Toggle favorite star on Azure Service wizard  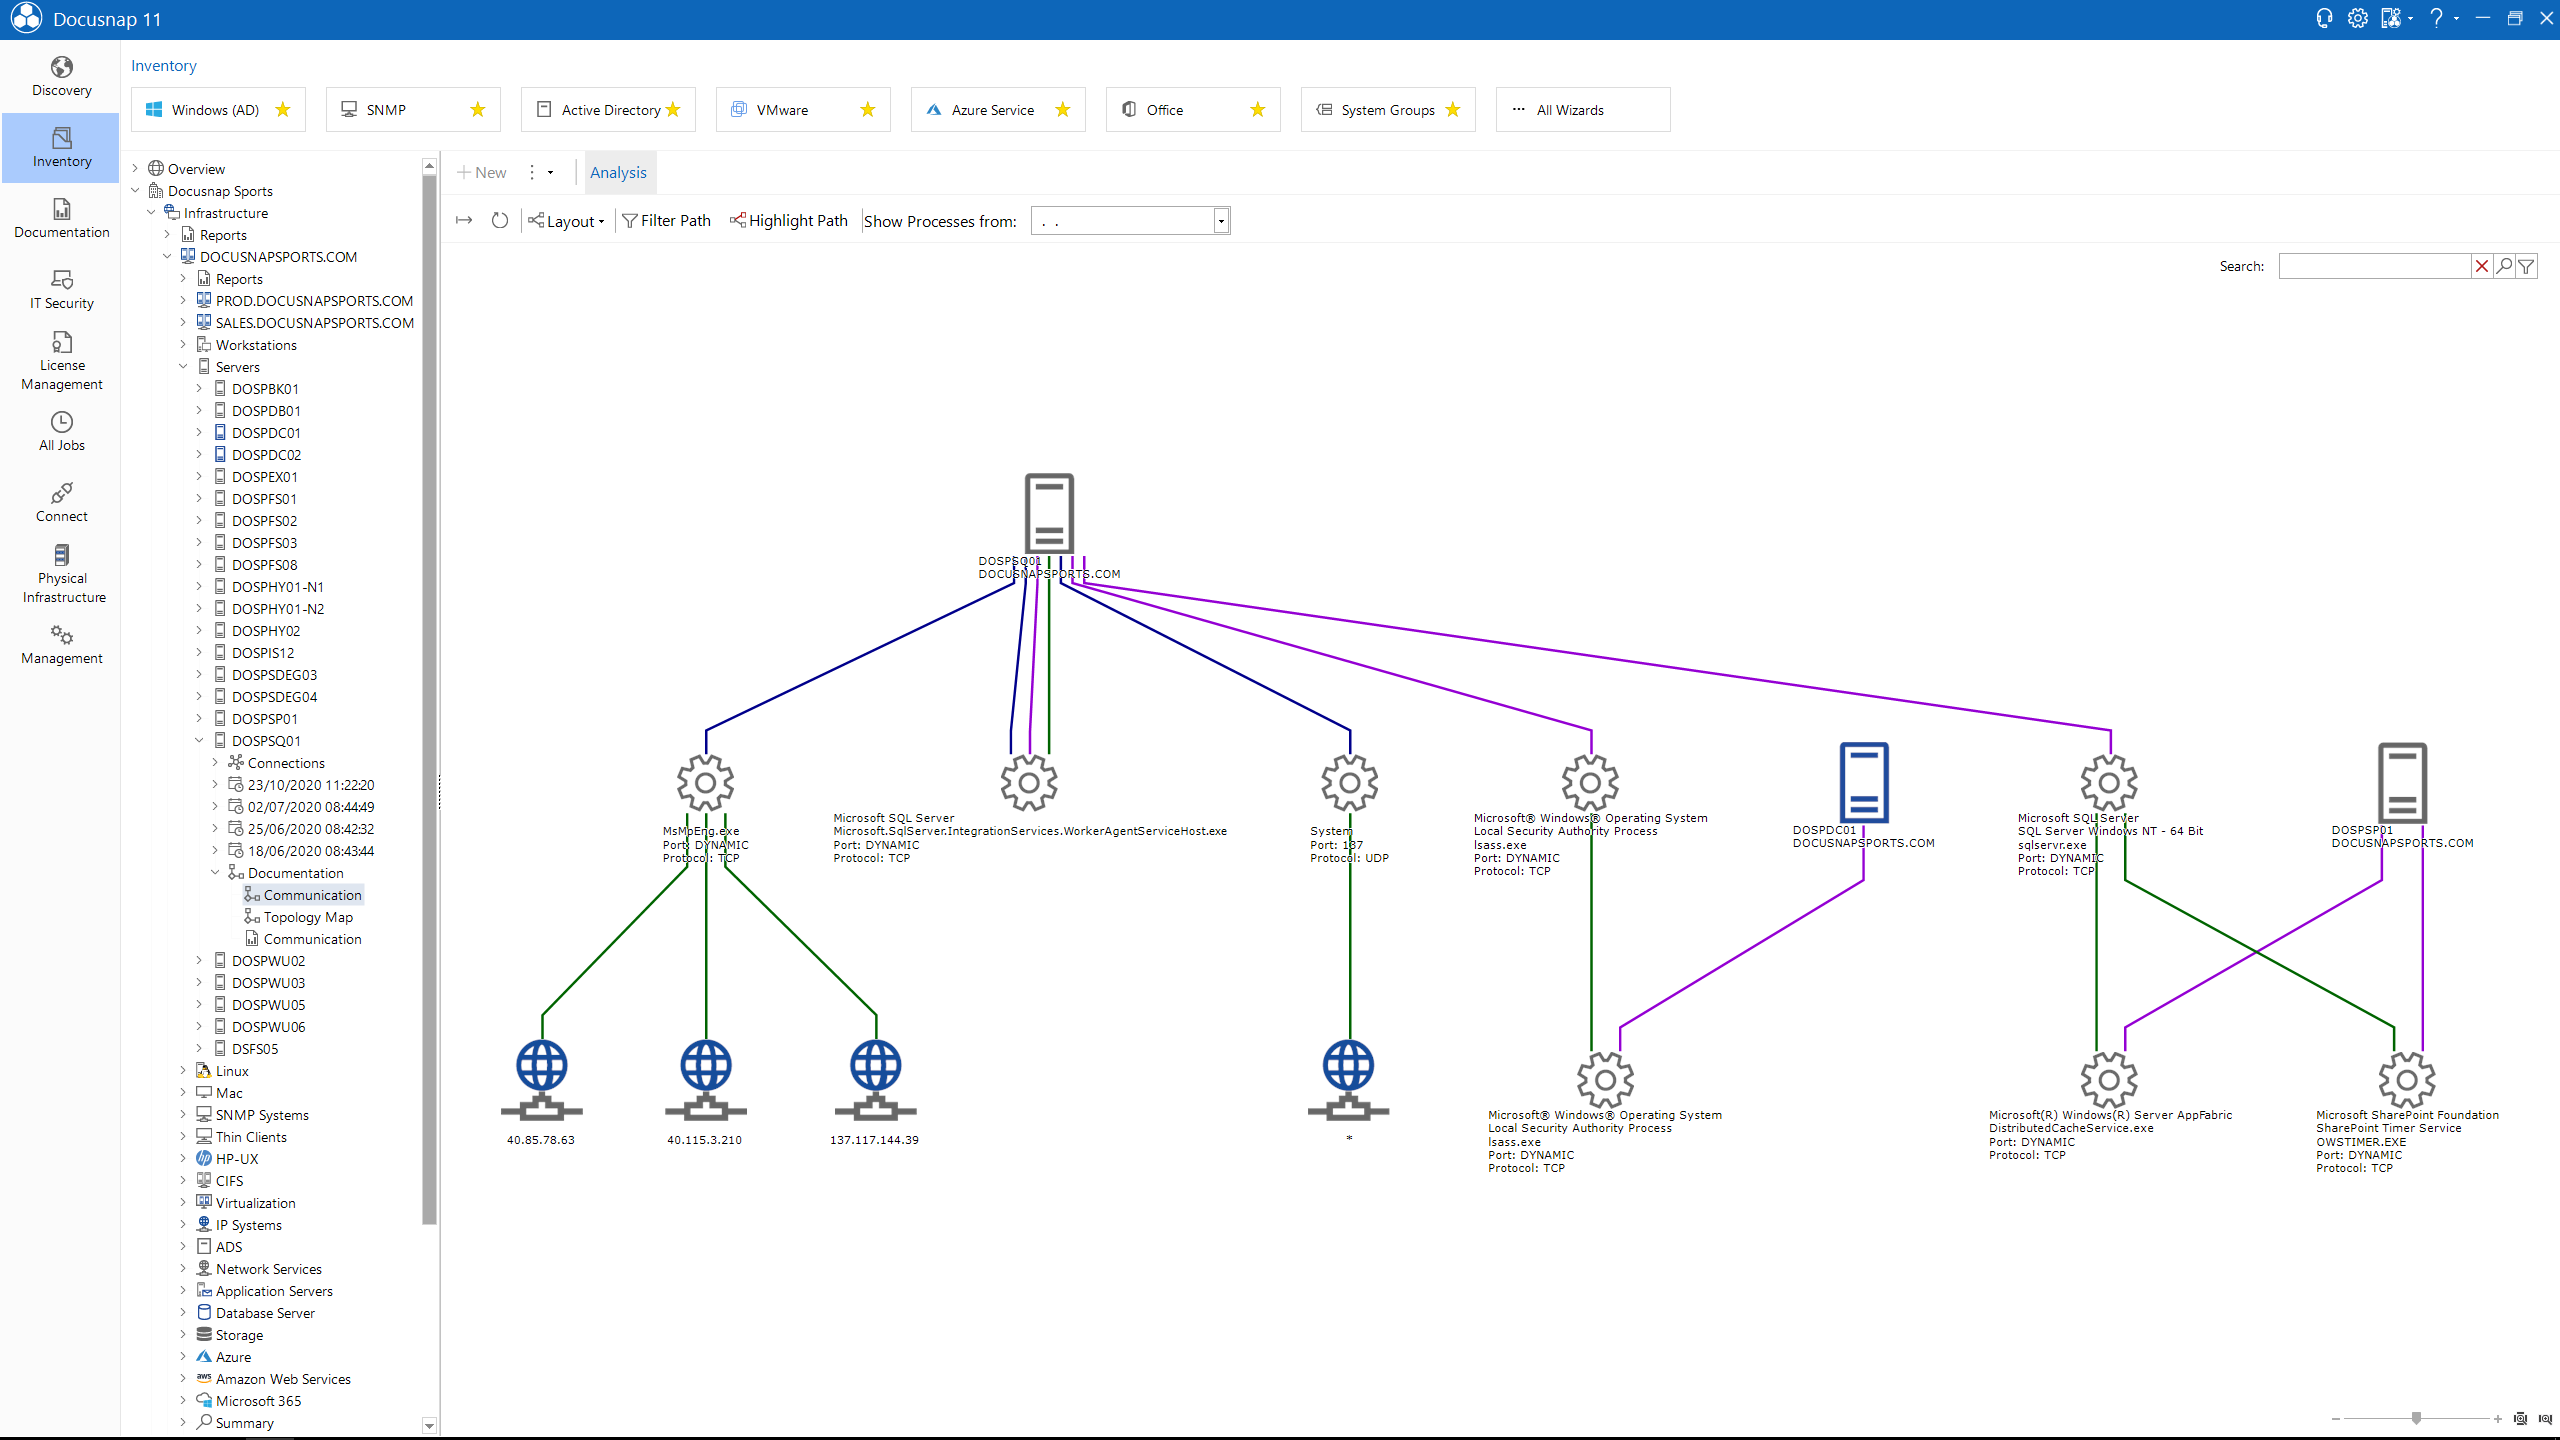tap(1063, 109)
